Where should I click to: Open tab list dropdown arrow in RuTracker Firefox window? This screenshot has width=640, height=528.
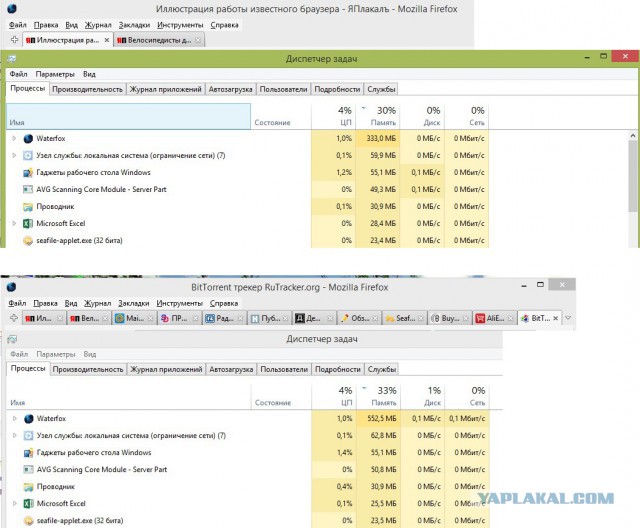tap(568, 318)
